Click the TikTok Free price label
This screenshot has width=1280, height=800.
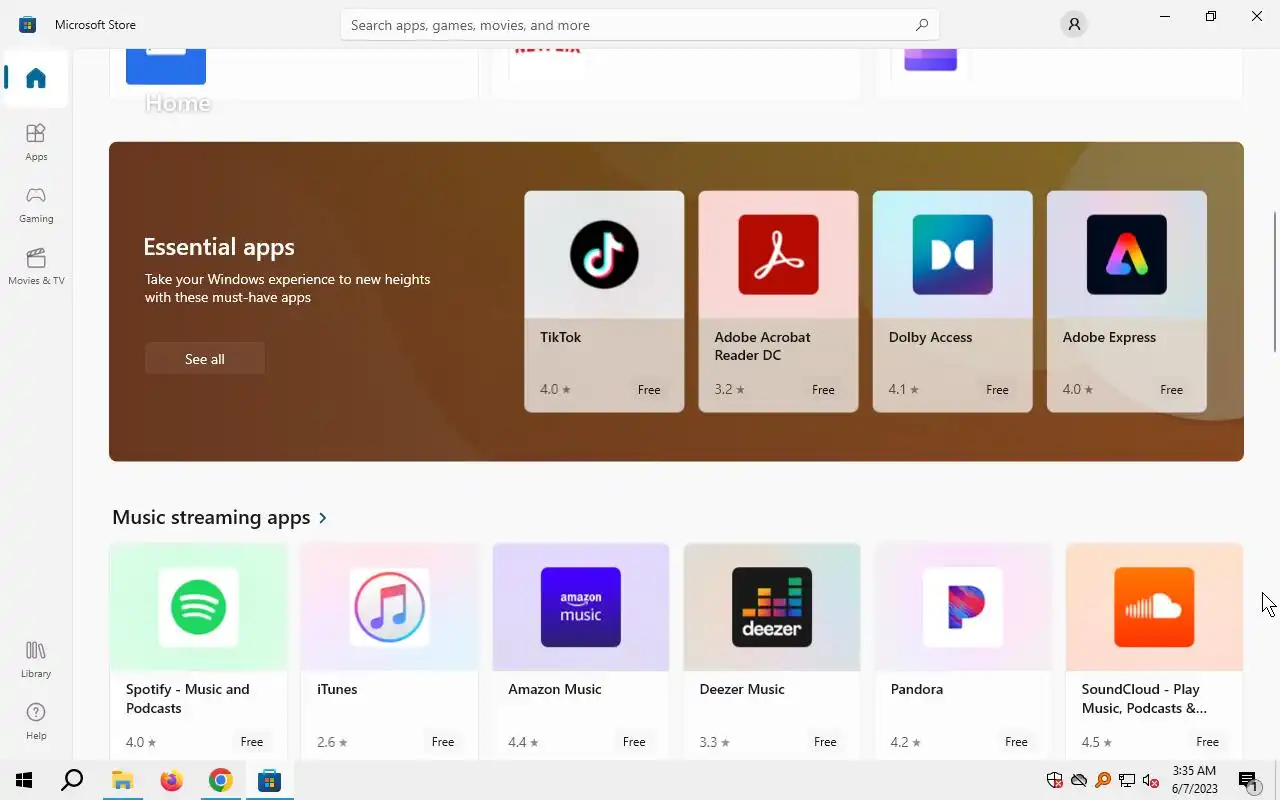coord(649,390)
